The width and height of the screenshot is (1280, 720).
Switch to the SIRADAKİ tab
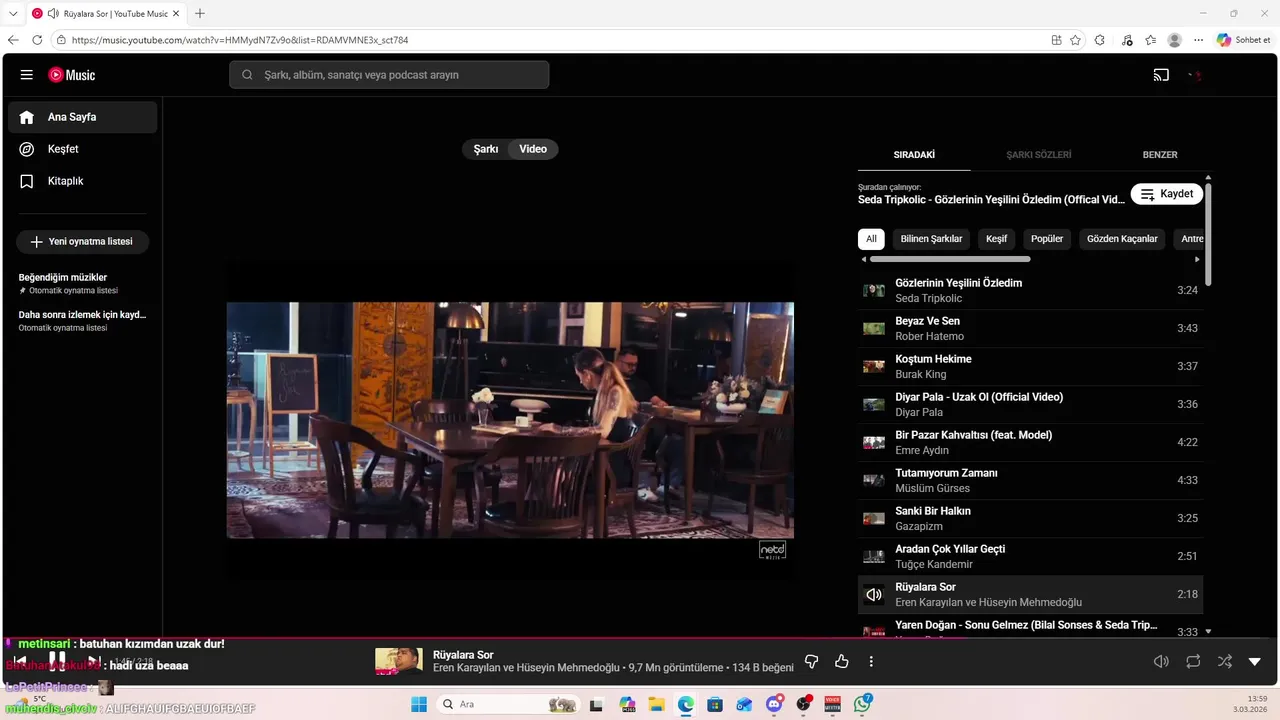click(914, 155)
